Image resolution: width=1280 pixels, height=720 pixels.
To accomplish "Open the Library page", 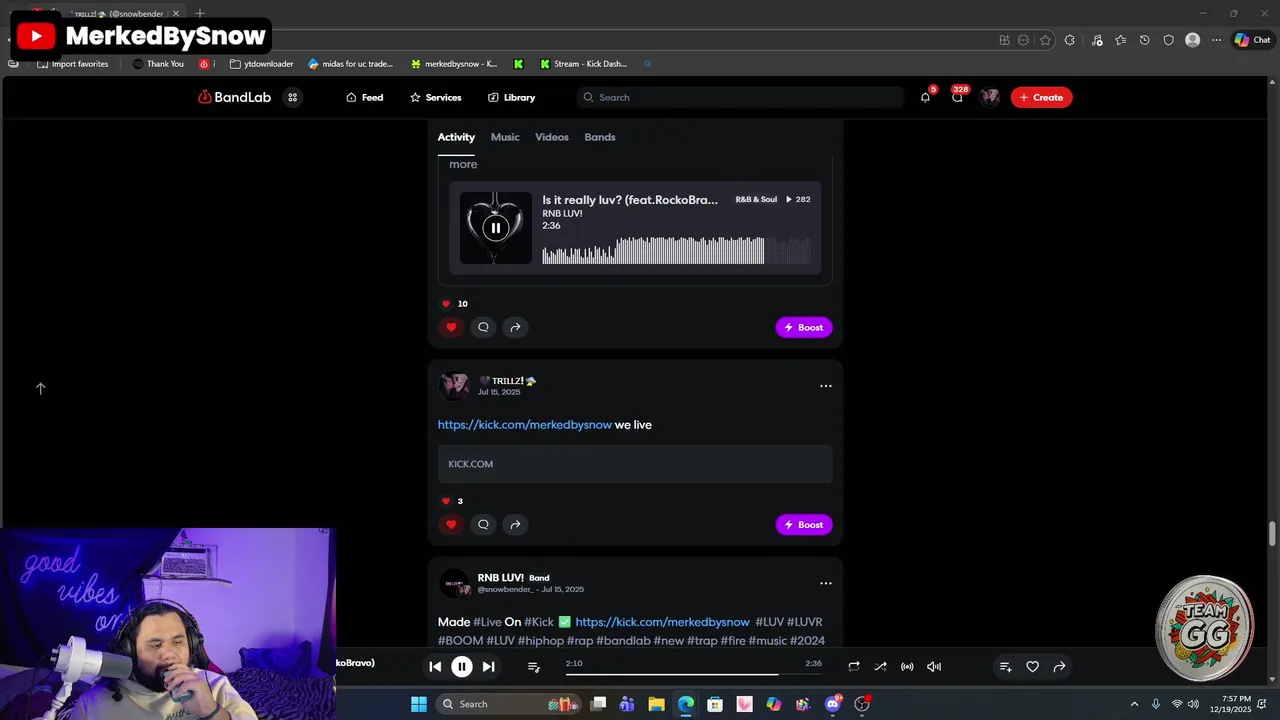I will point(511,97).
